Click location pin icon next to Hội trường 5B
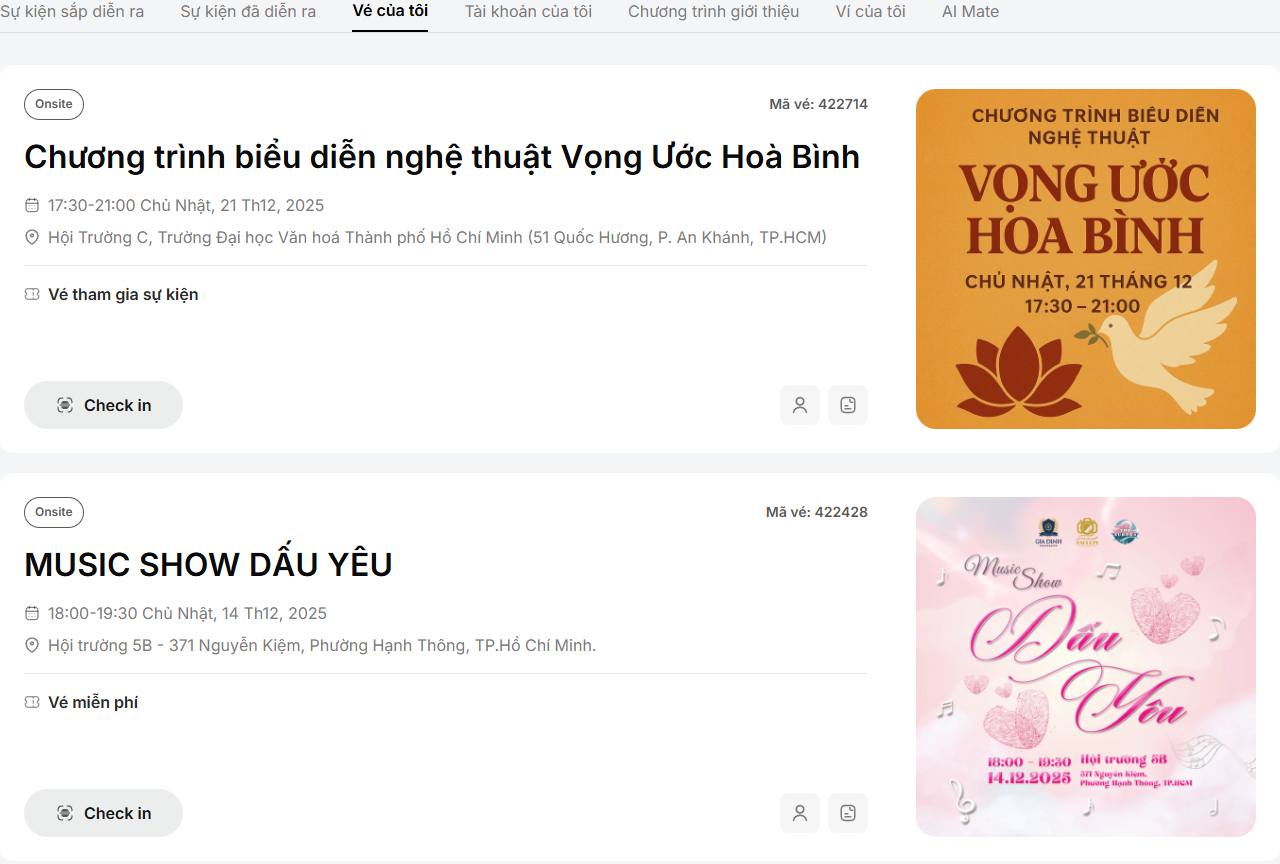 pos(32,645)
